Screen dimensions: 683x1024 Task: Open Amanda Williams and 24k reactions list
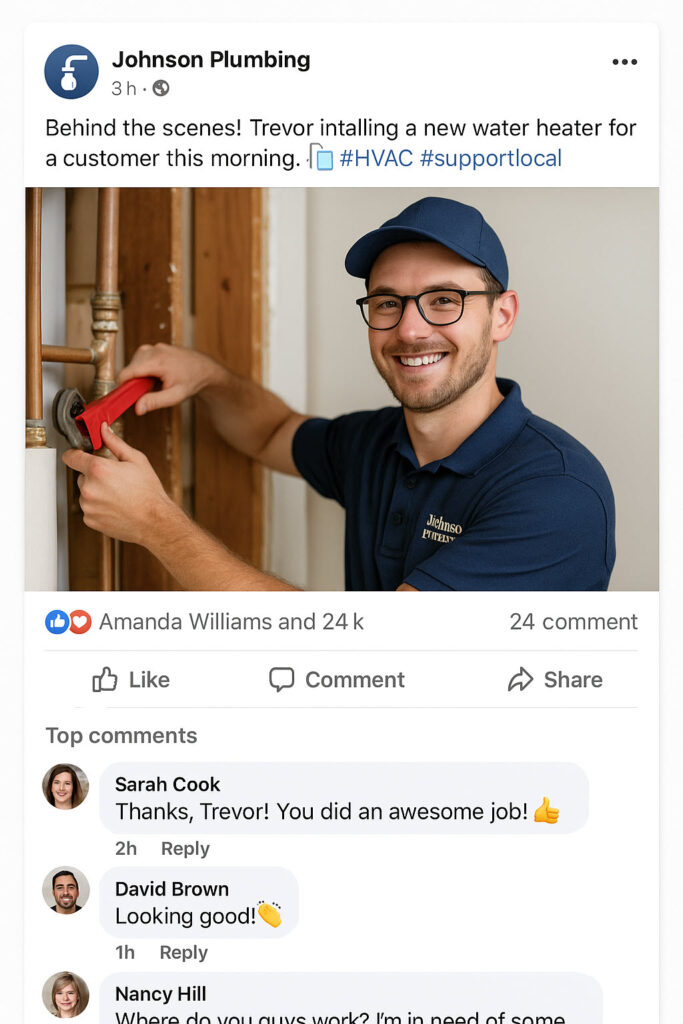pyautogui.click(x=231, y=622)
